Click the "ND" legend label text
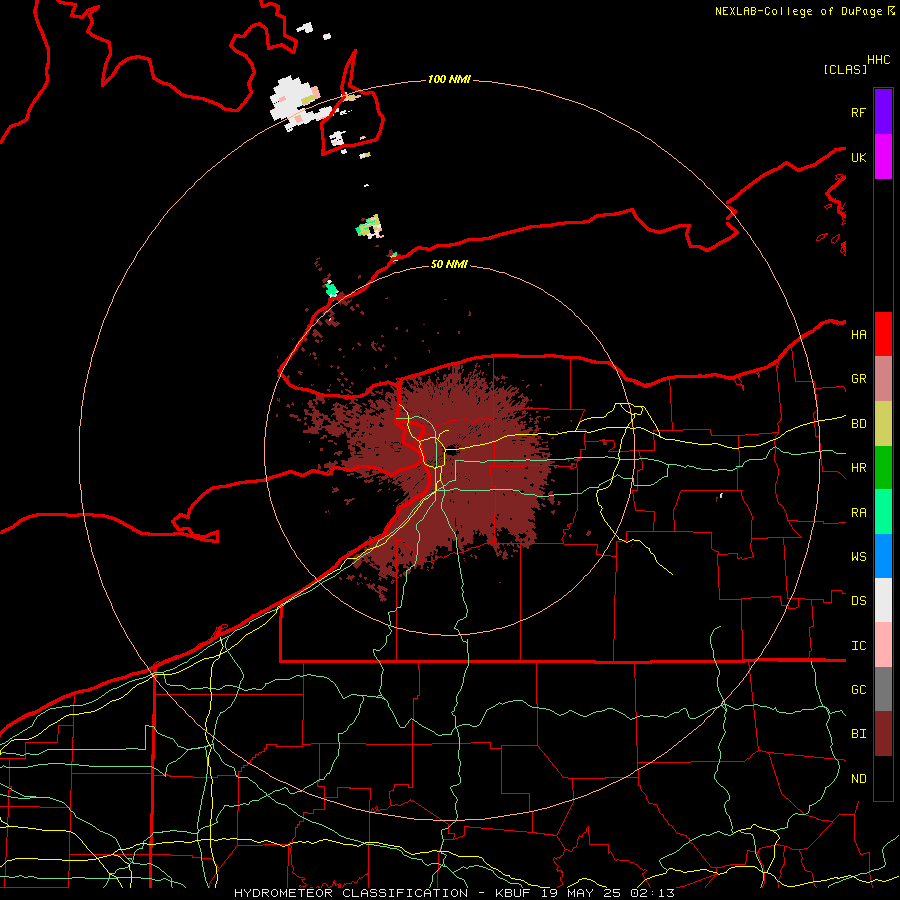Image resolution: width=900 pixels, height=900 pixels. tap(858, 778)
